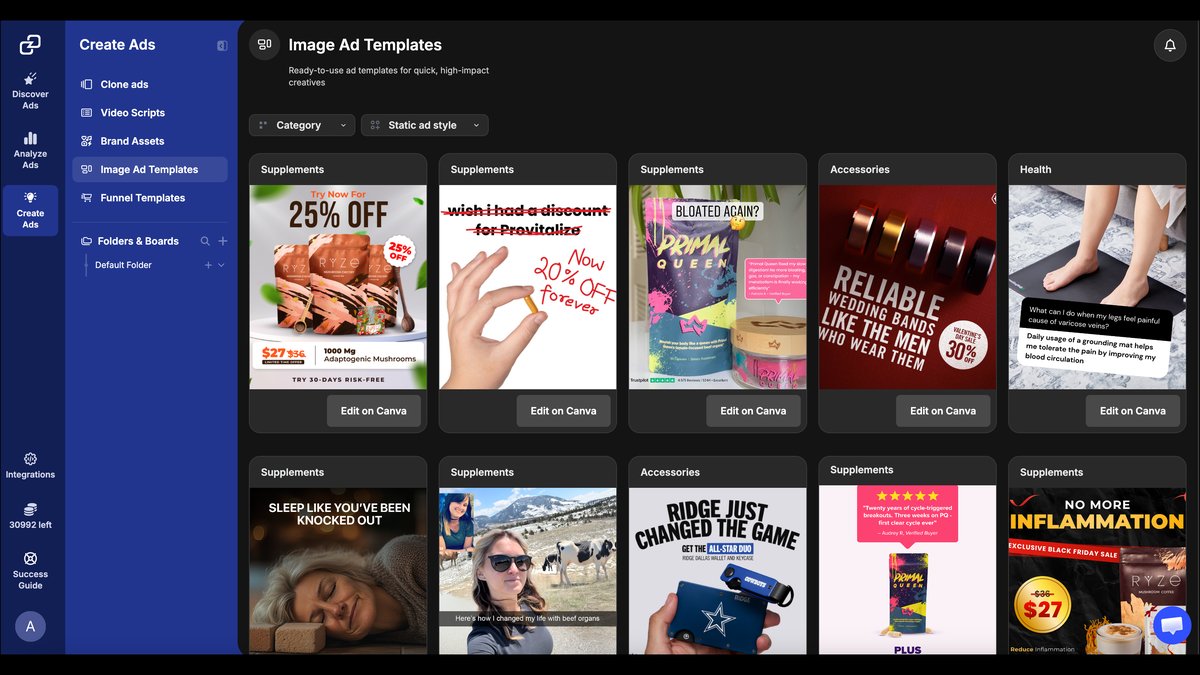Edit Primal Queen Bloated template on Canva

point(754,411)
